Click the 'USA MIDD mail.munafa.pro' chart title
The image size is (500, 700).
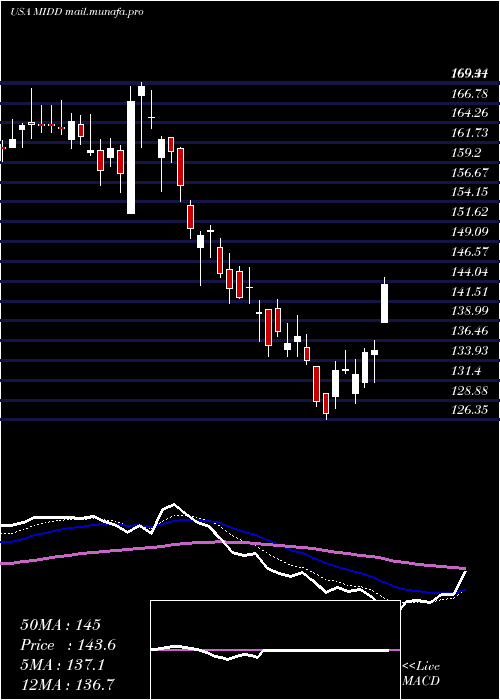pyautogui.click(x=77, y=12)
